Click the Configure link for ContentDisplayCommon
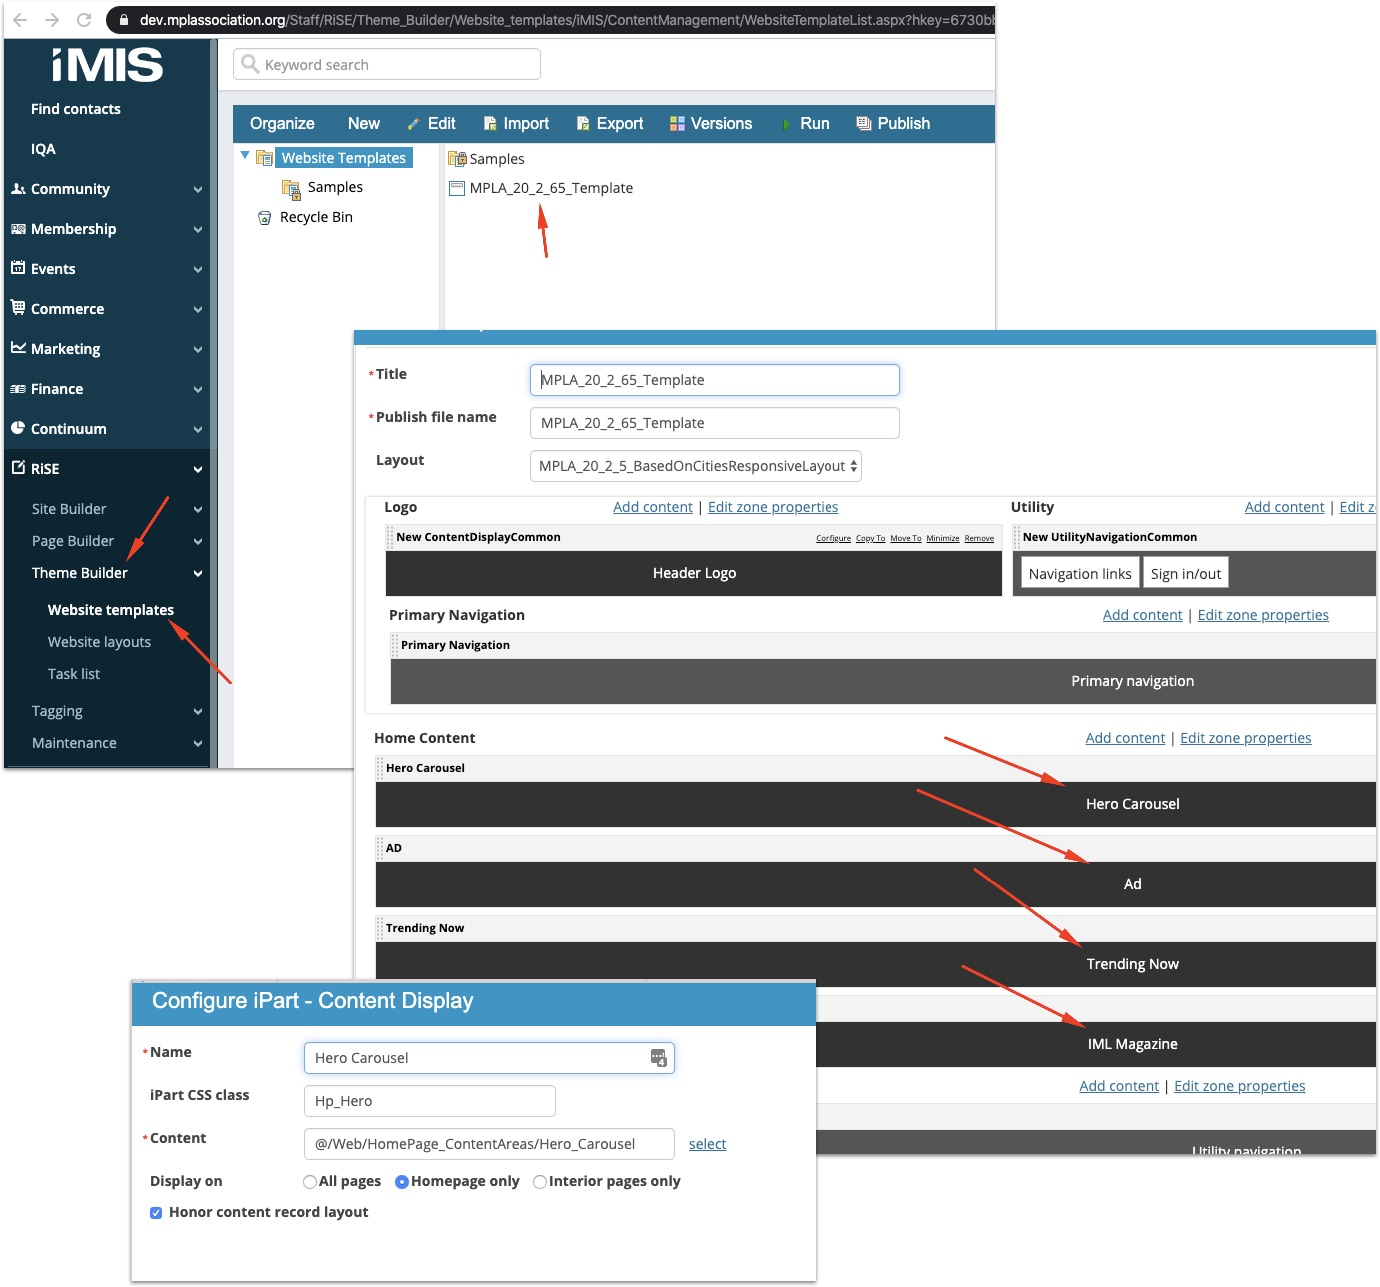 click(833, 538)
